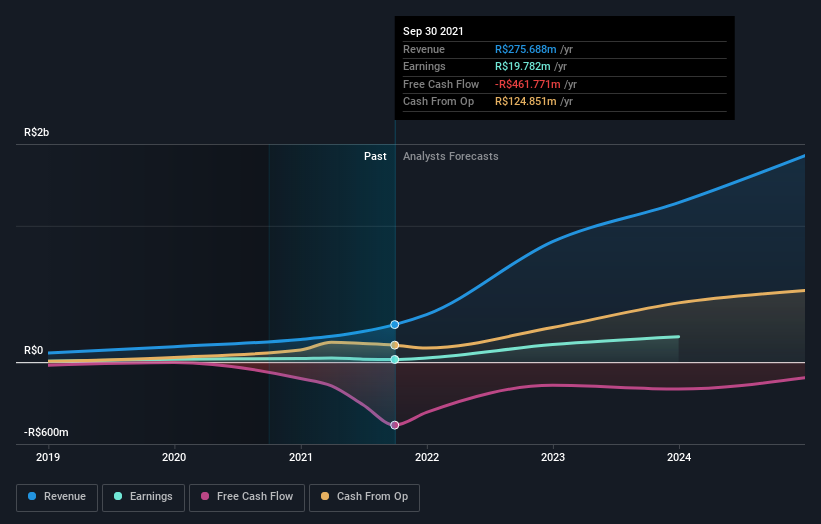Click the 2023 x-axis label
821x524 pixels.
point(553,457)
